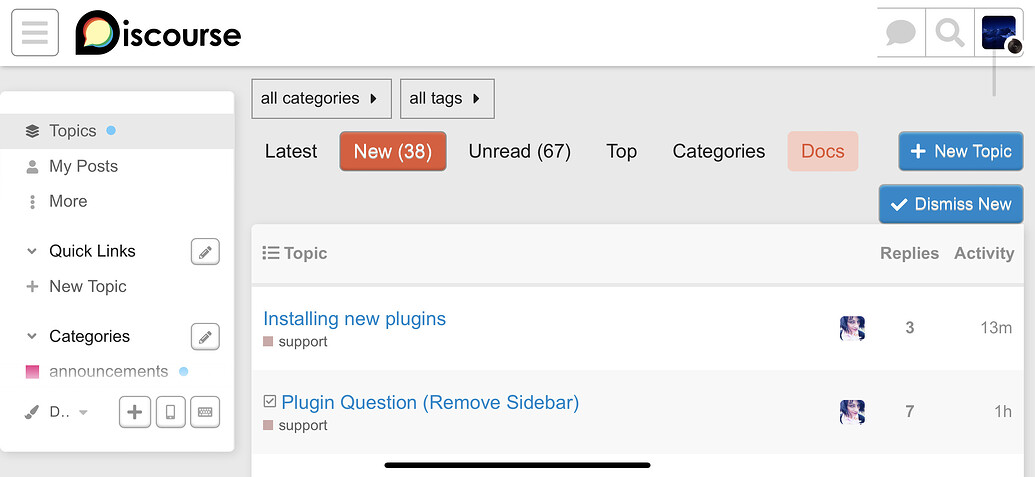1035x477 pixels.
Task: Open the keyboard shortcuts icon
Action: (204, 412)
